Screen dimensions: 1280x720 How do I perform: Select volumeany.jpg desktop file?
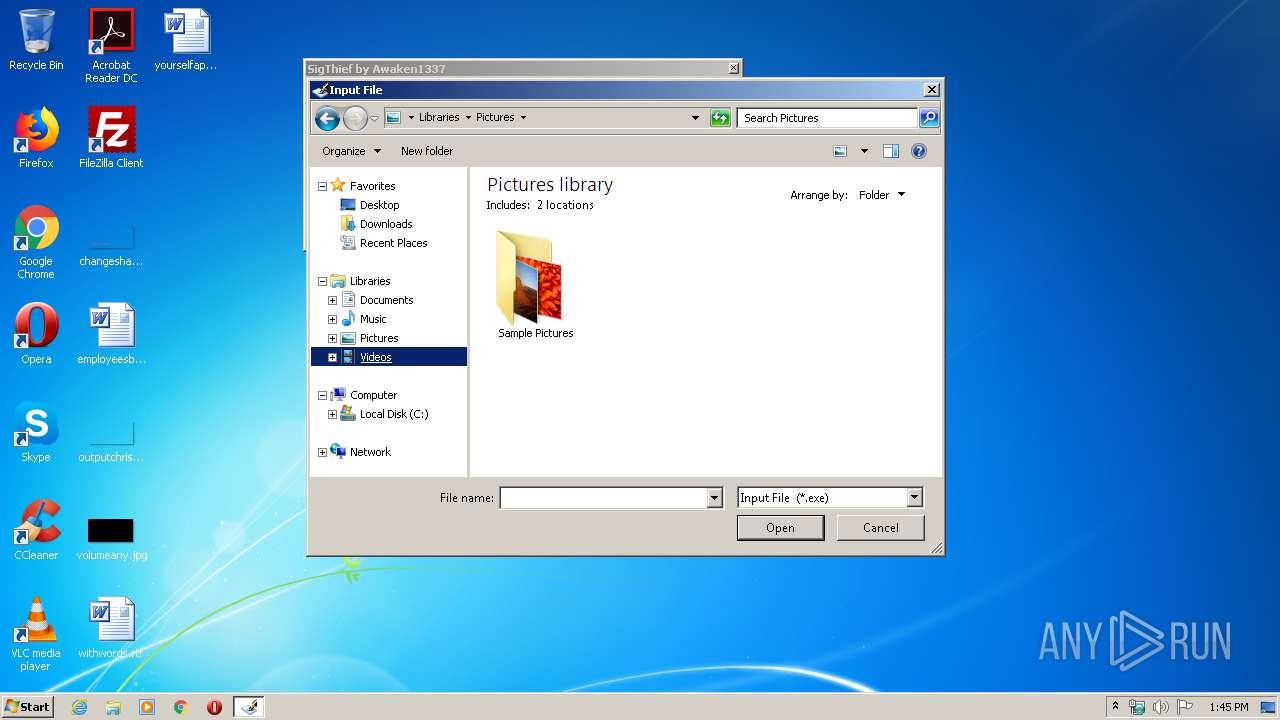coord(111,539)
